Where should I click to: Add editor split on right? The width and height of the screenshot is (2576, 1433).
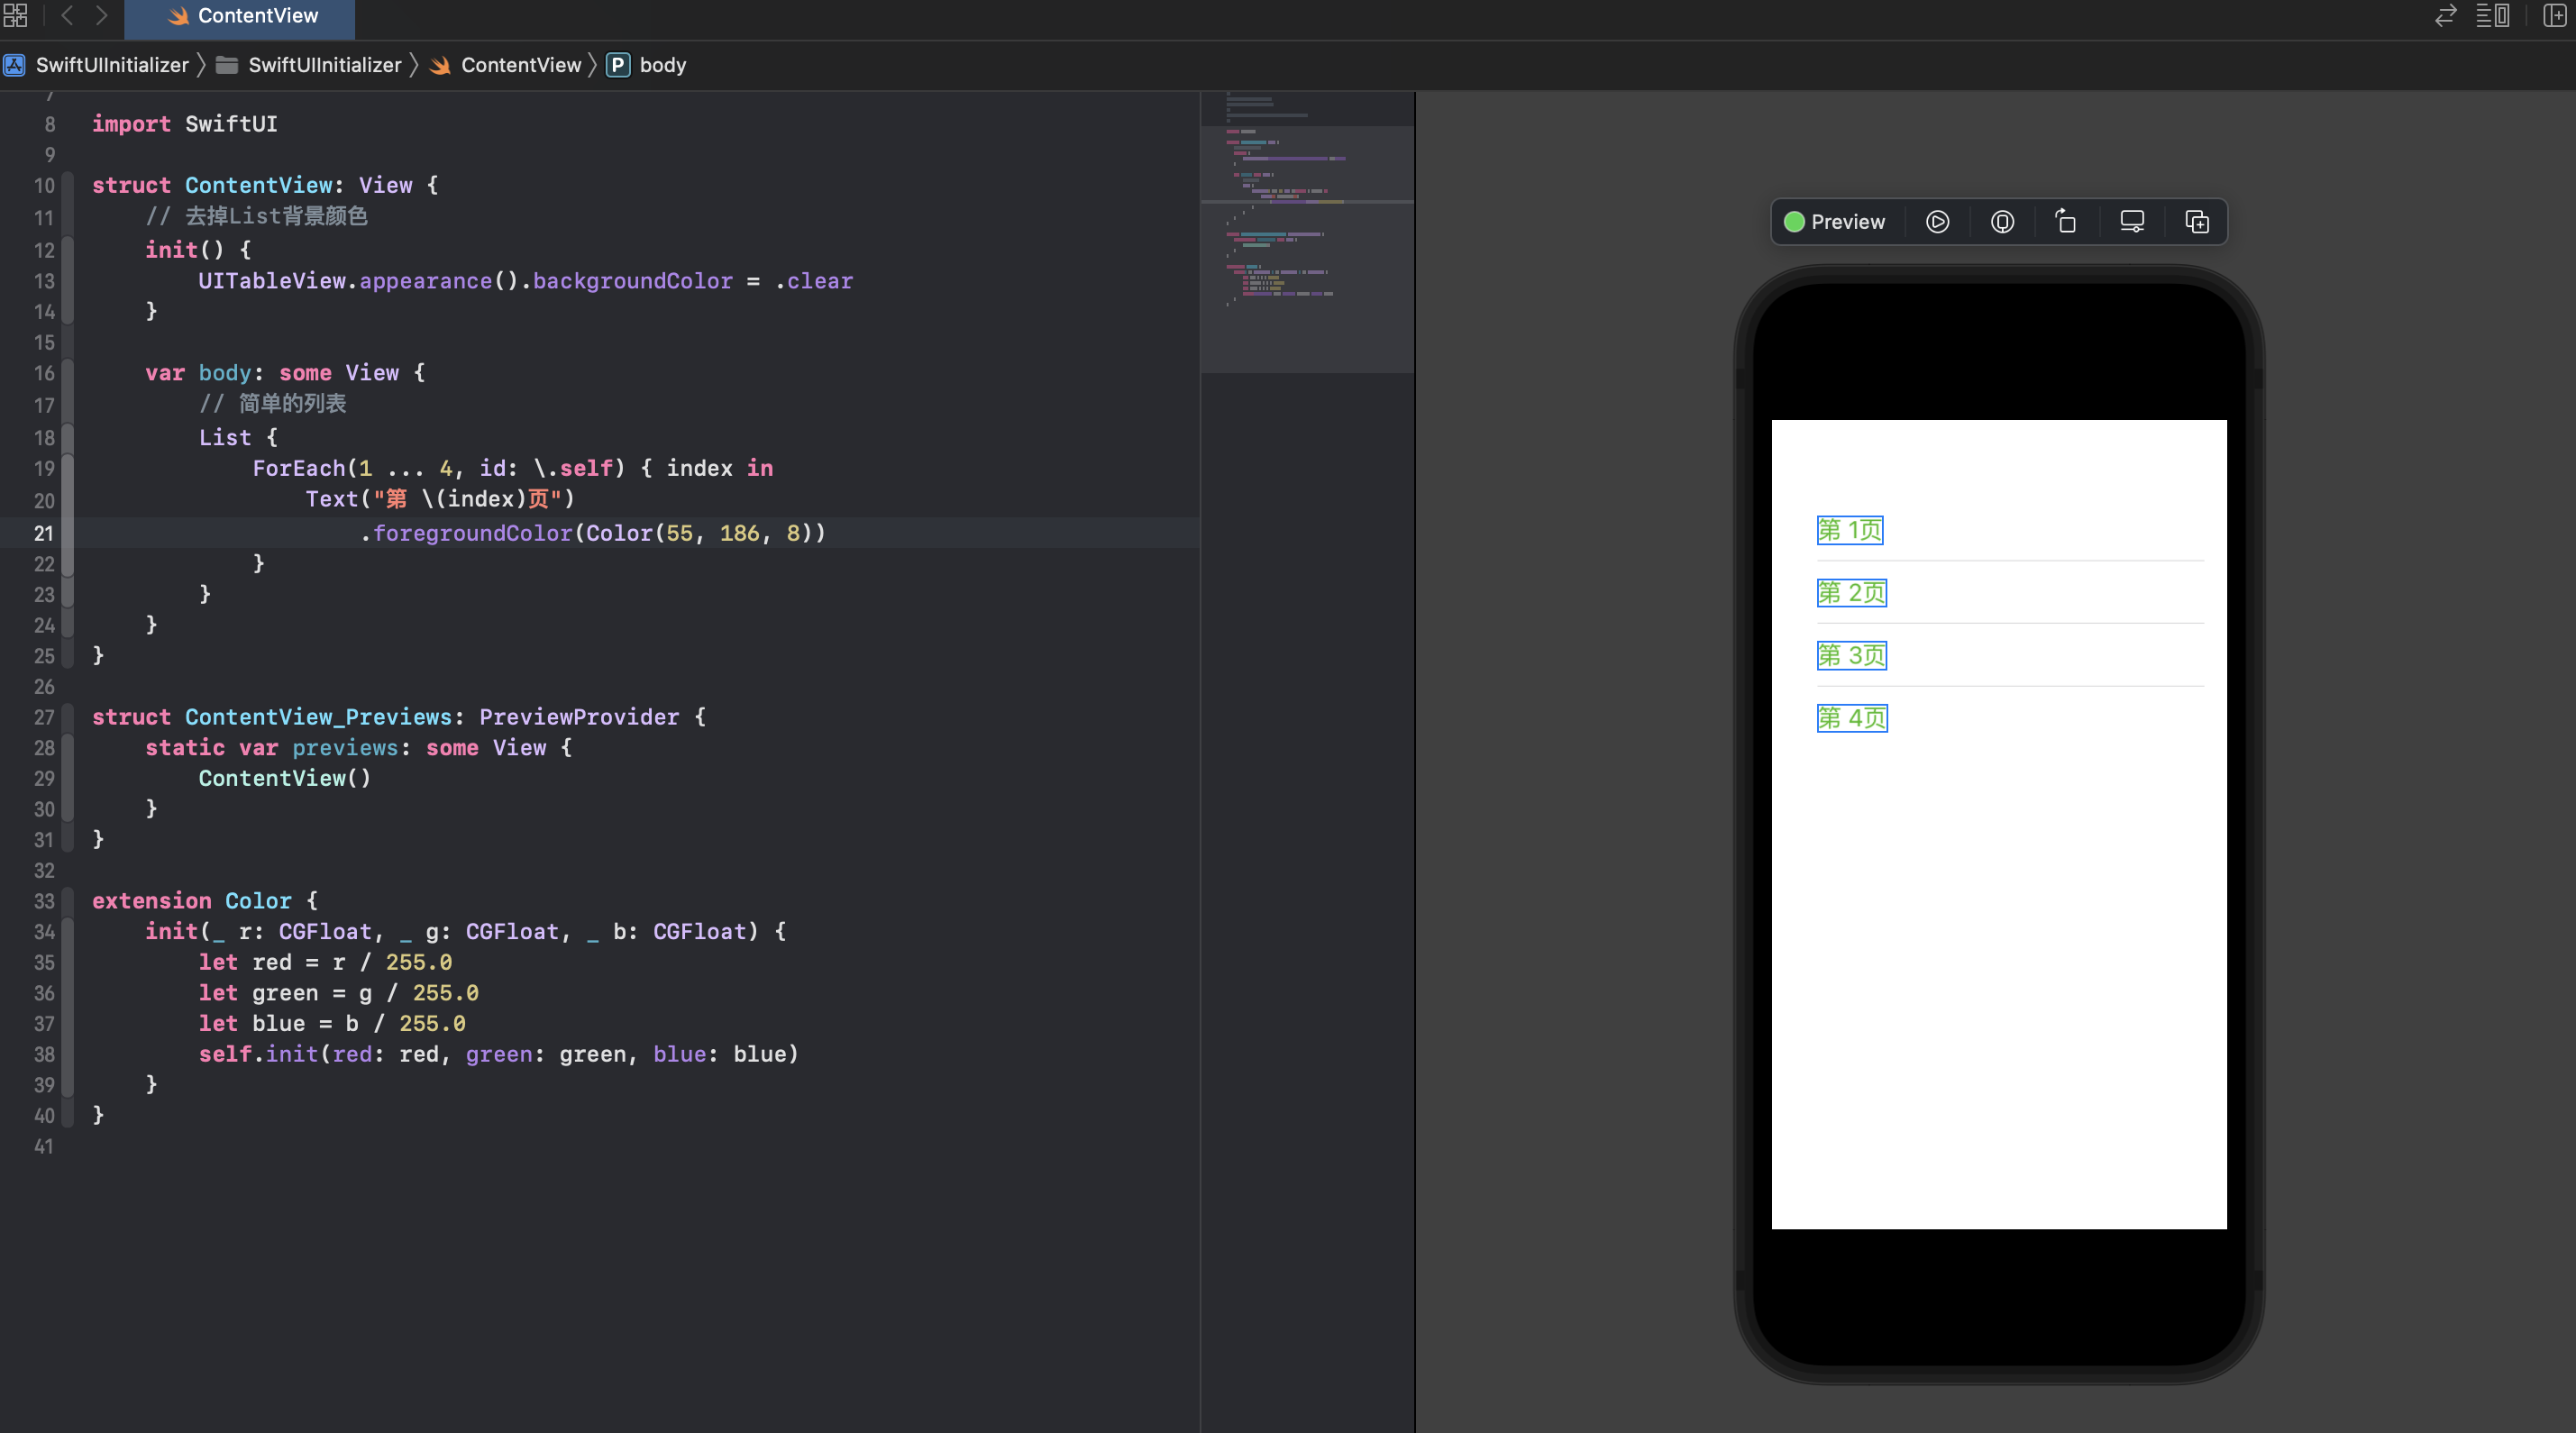coord(2554,15)
